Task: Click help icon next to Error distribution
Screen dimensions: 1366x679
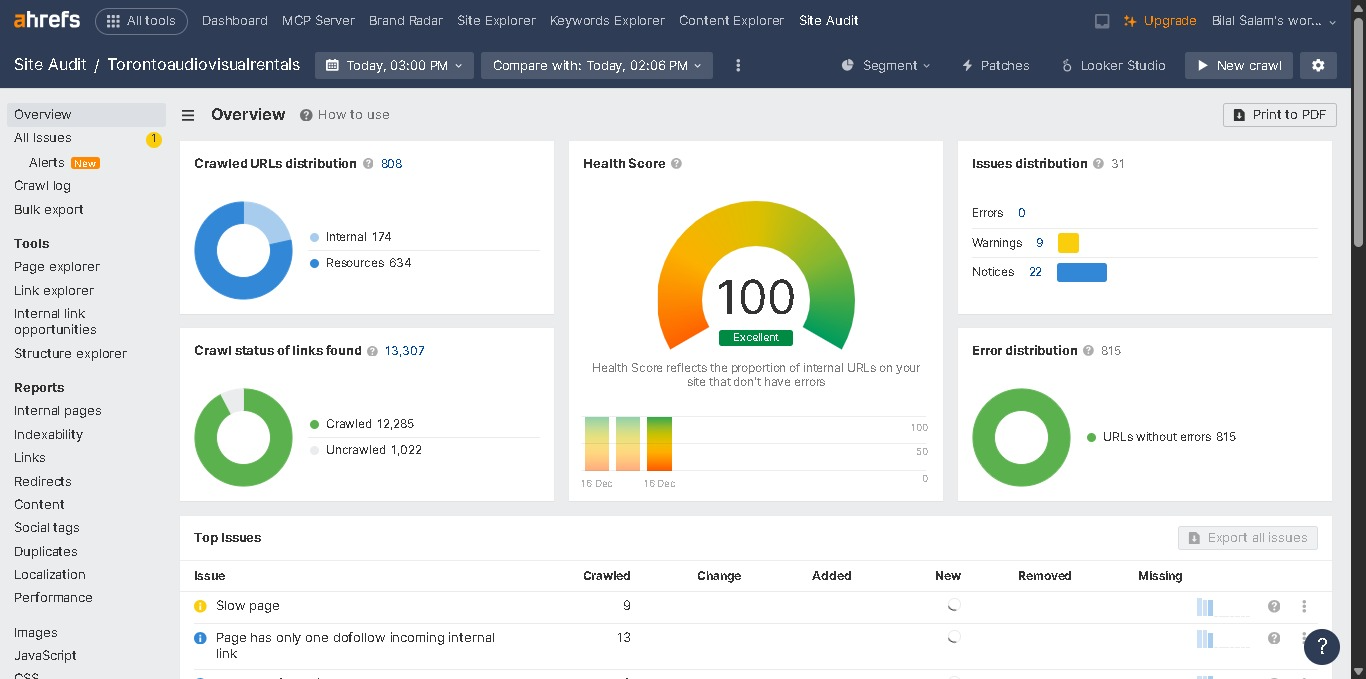Action: 1088,351
